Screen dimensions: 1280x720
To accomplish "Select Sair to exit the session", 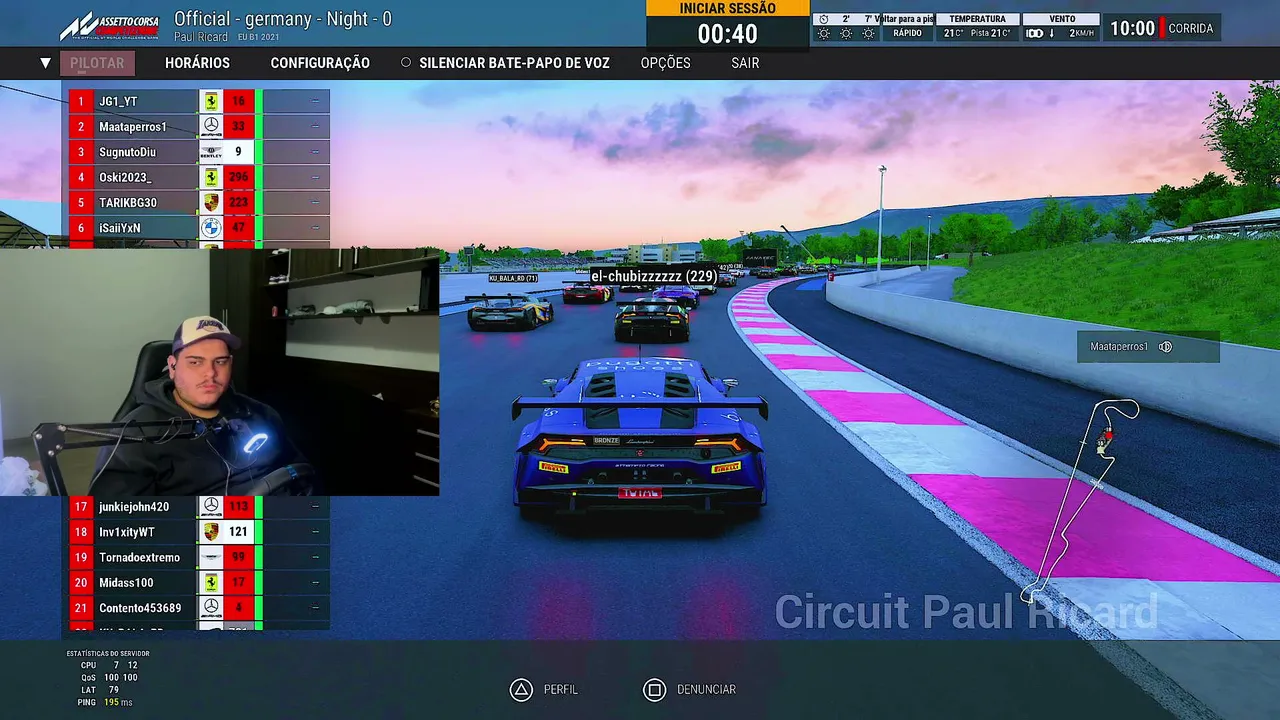I will click(745, 63).
